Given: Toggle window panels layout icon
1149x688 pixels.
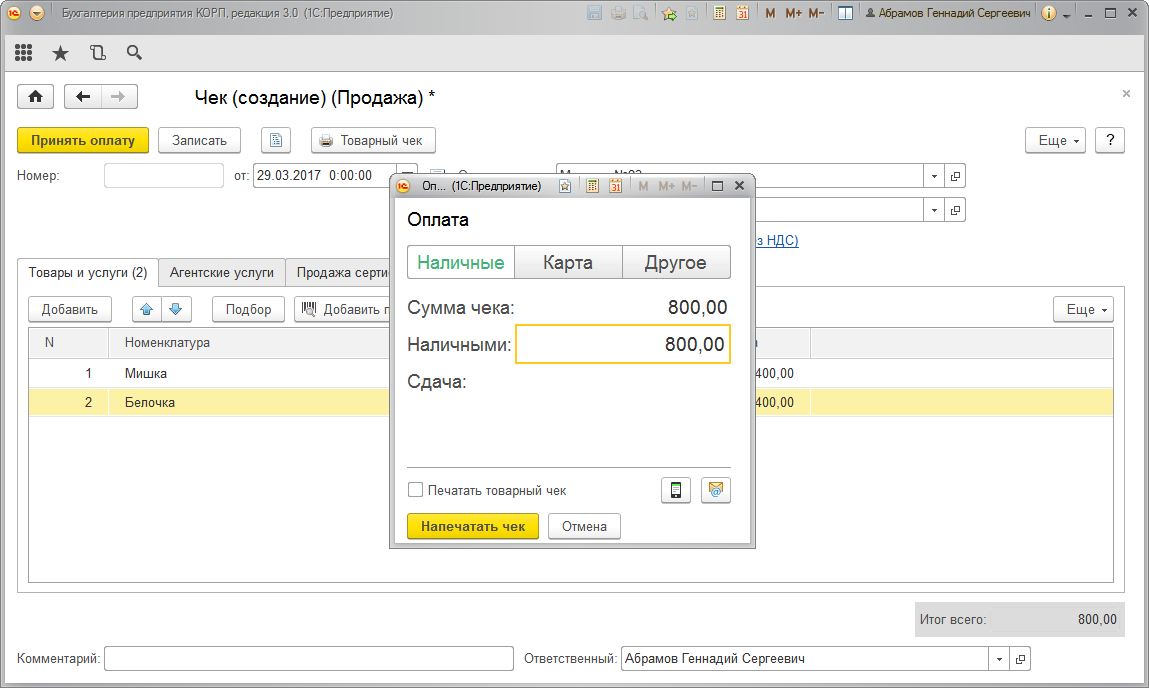Looking at the screenshot, I should coord(845,13).
